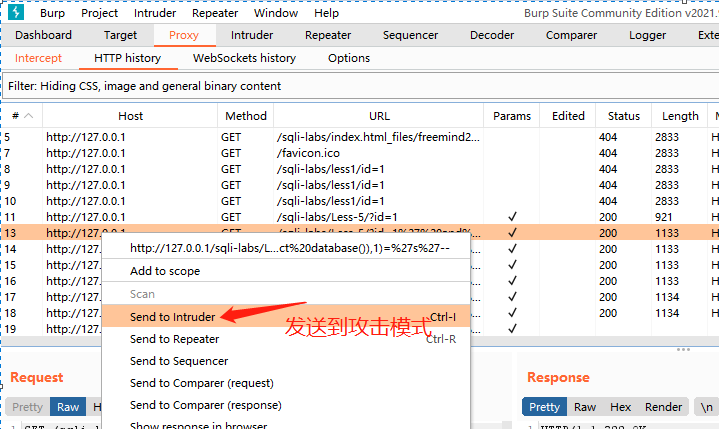Select history row number 14
The image size is (719, 429).
point(51,249)
